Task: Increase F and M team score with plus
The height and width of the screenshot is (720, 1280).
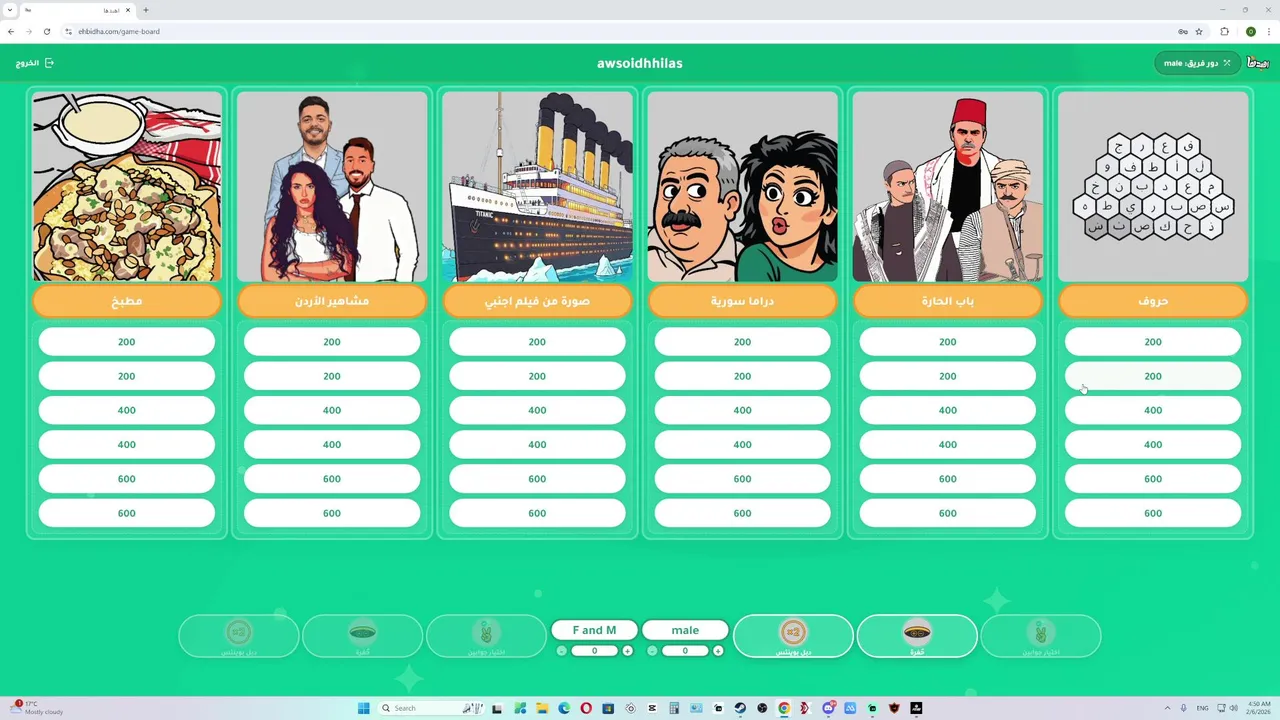Action: tap(628, 651)
